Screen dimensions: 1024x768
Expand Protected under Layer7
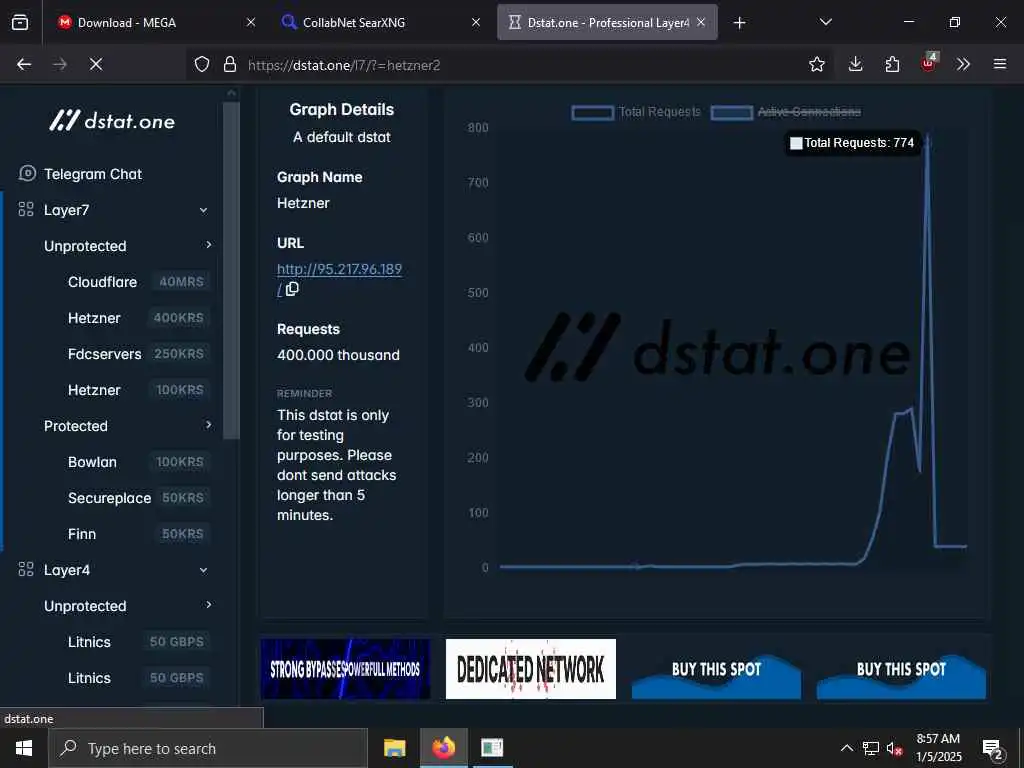pos(208,425)
